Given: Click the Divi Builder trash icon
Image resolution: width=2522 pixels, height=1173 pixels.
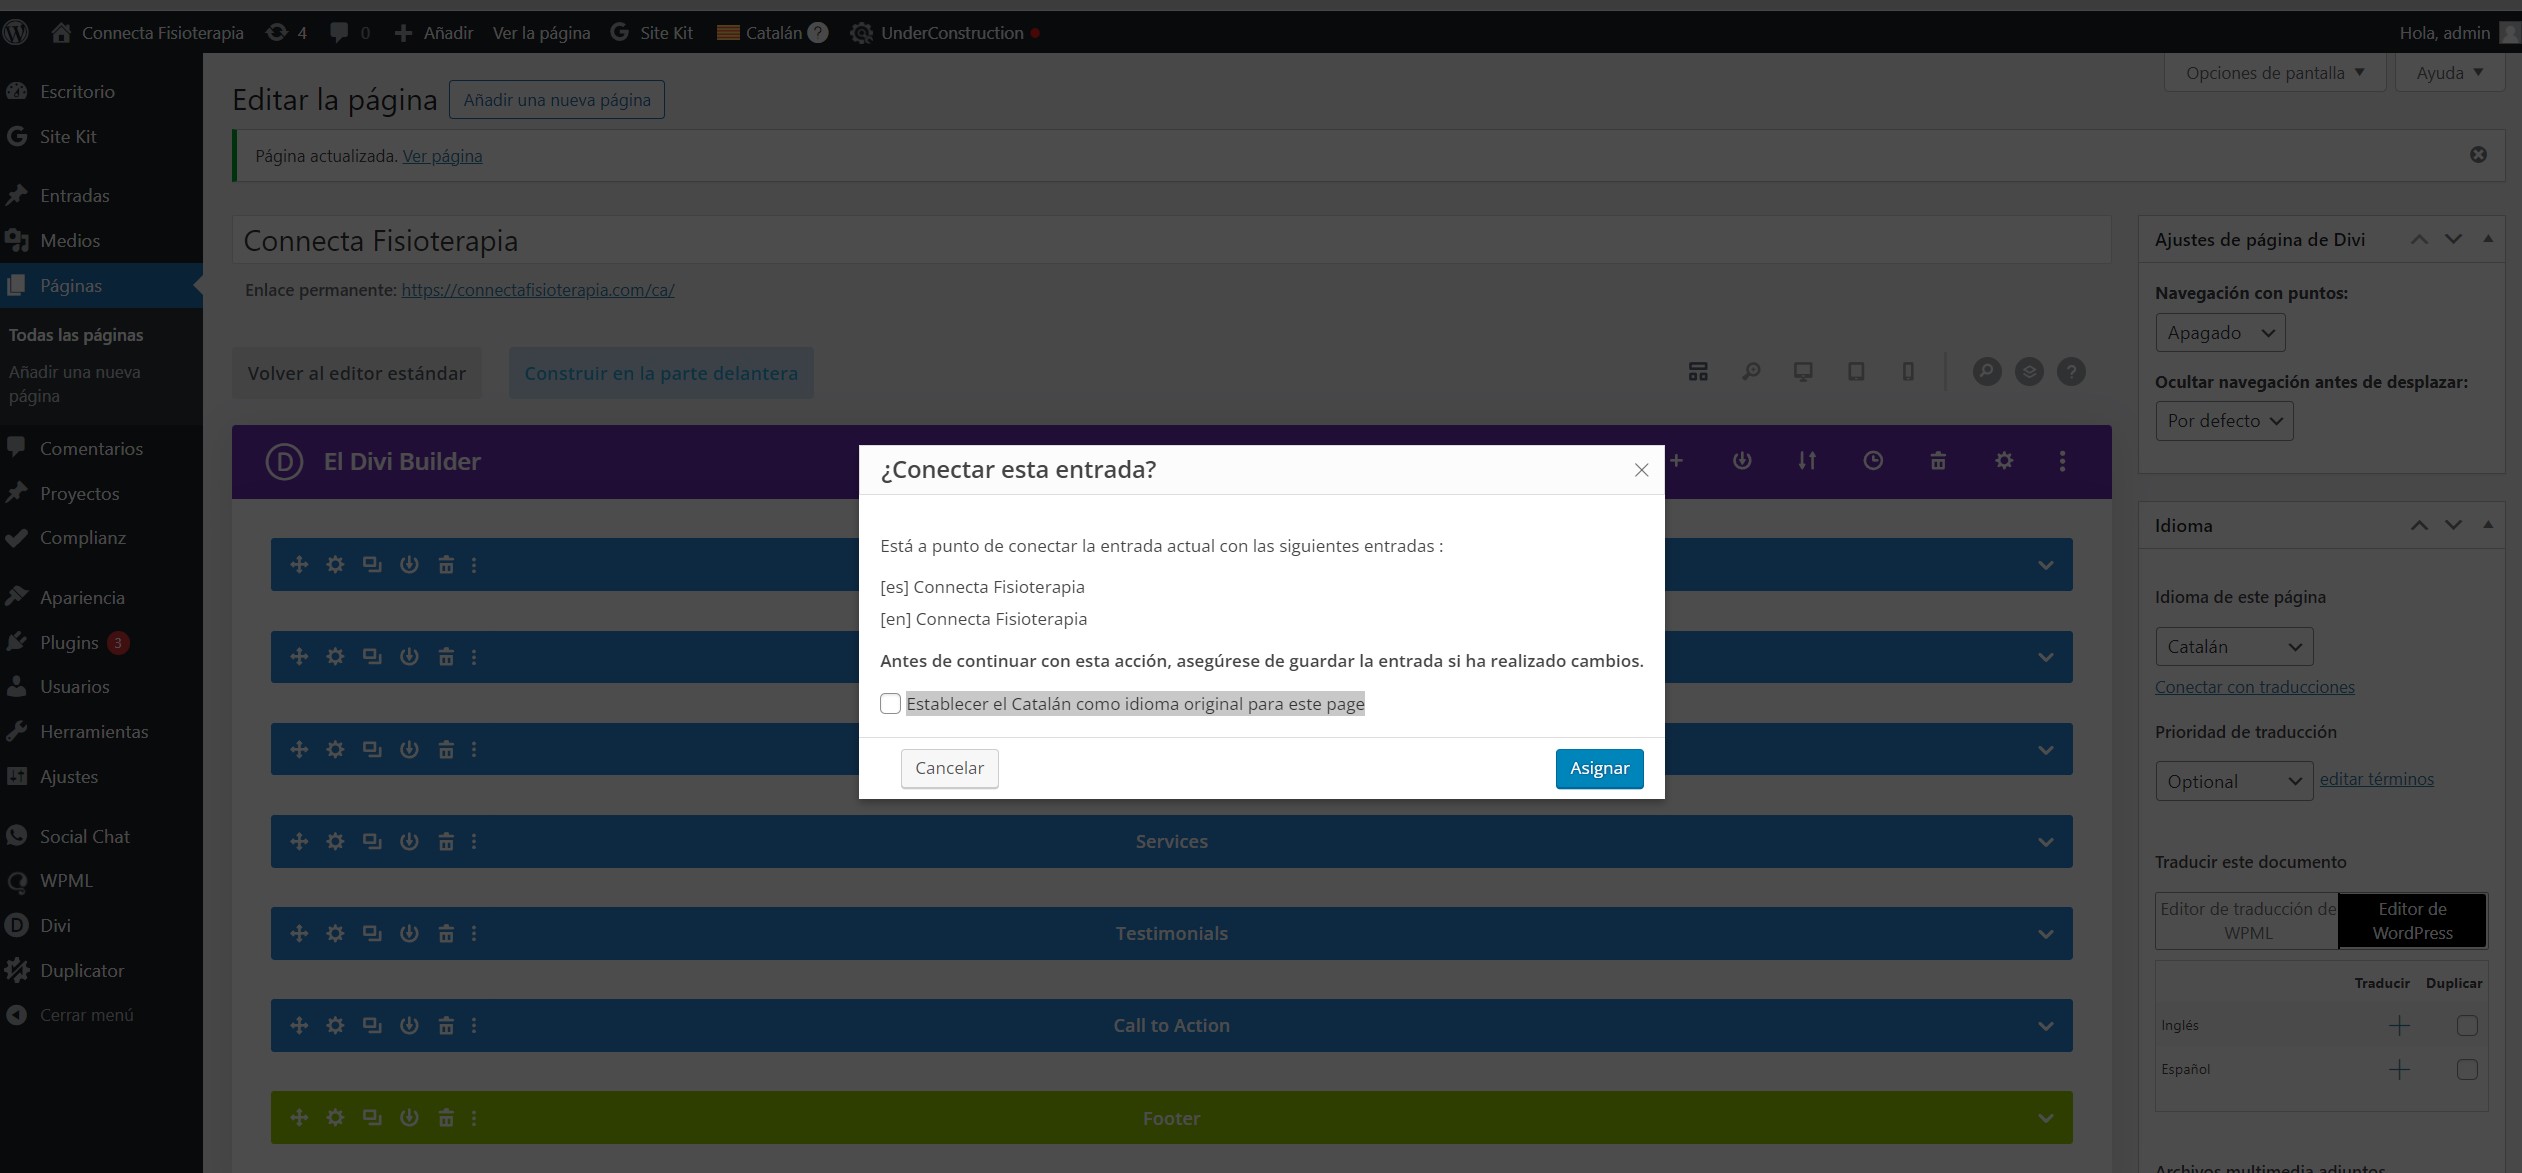Looking at the screenshot, I should (1938, 461).
